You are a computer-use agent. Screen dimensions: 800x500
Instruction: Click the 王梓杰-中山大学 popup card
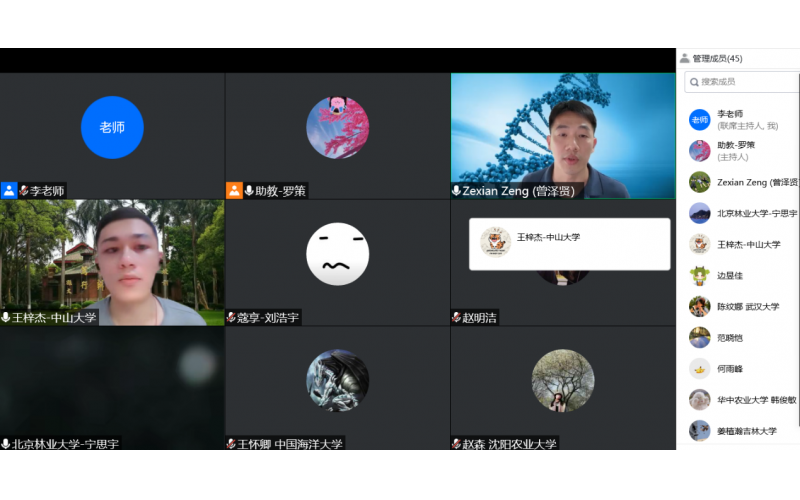point(569,244)
